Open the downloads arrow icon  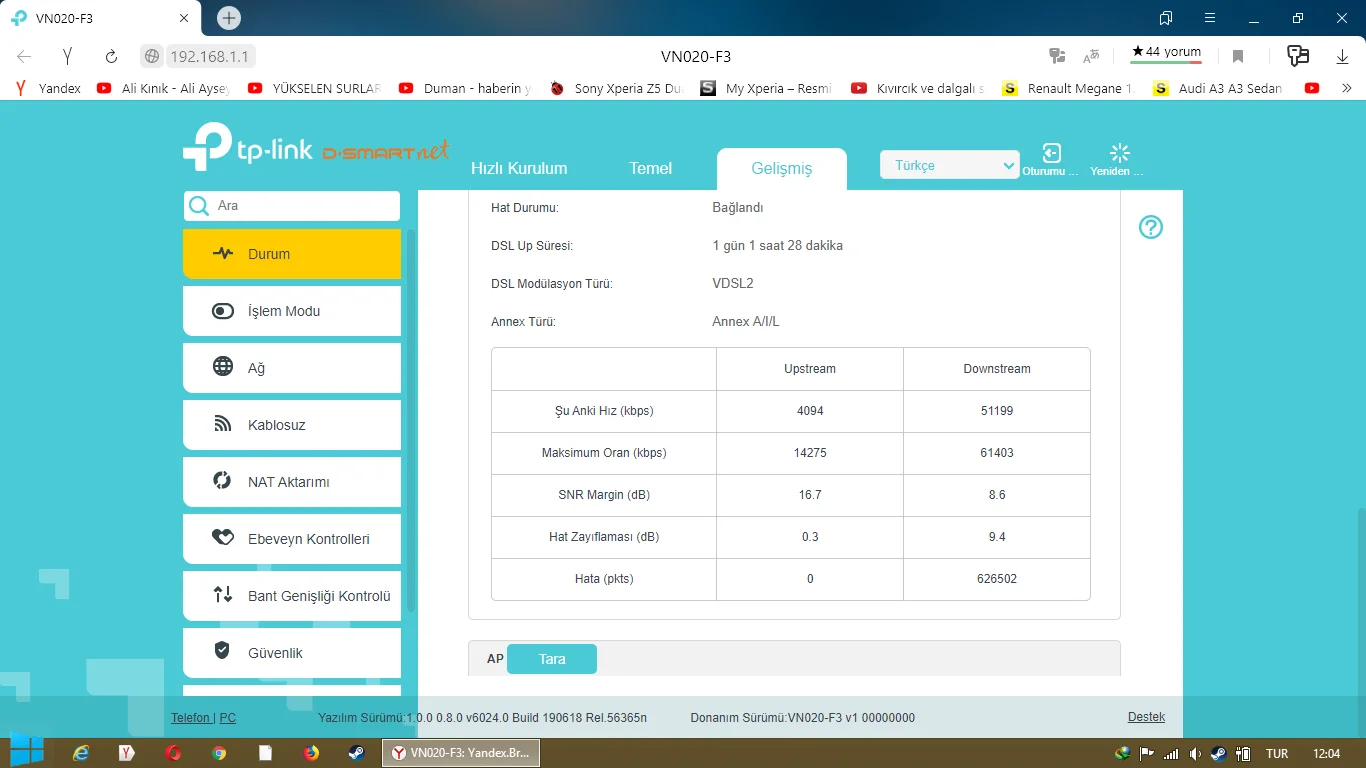(1343, 56)
